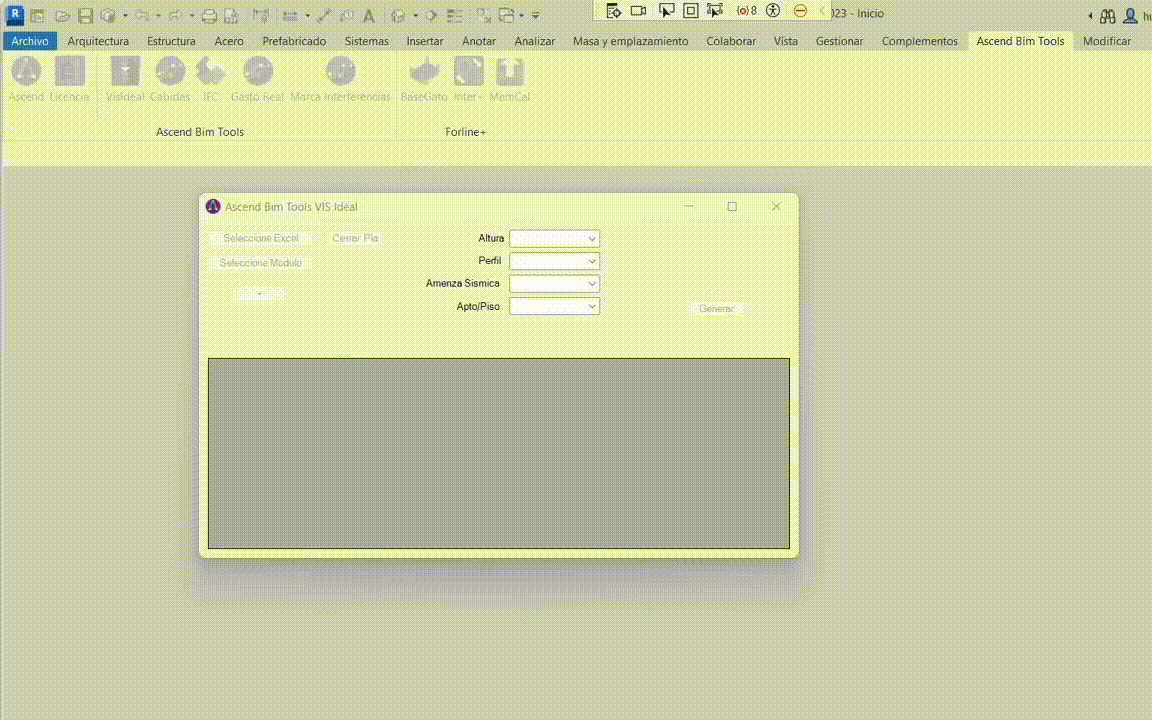Select the Text tool A icon
Image resolution: width=1152 pixels, height=720 pixels.
pyautogui.click(x=369, y=15)
